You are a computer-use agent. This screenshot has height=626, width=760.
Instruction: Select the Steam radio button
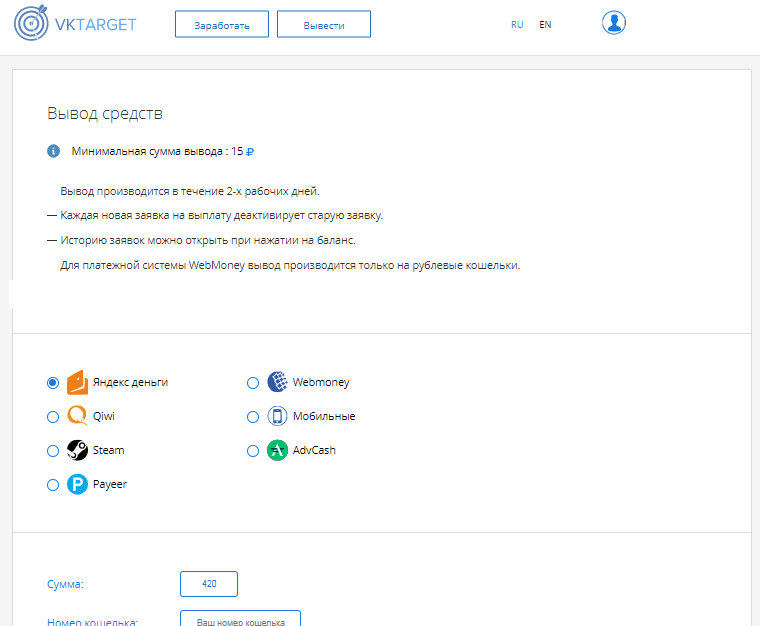(x=53, y=451)
